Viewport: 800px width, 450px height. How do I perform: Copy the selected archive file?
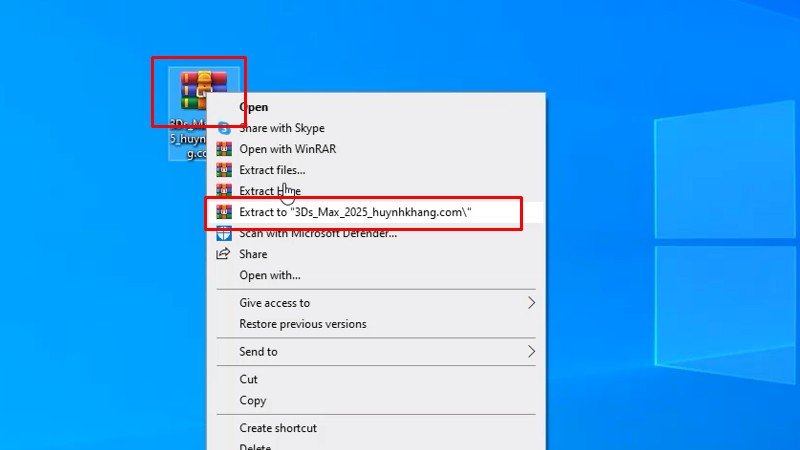pyautogui.click(x=252, y=400)
